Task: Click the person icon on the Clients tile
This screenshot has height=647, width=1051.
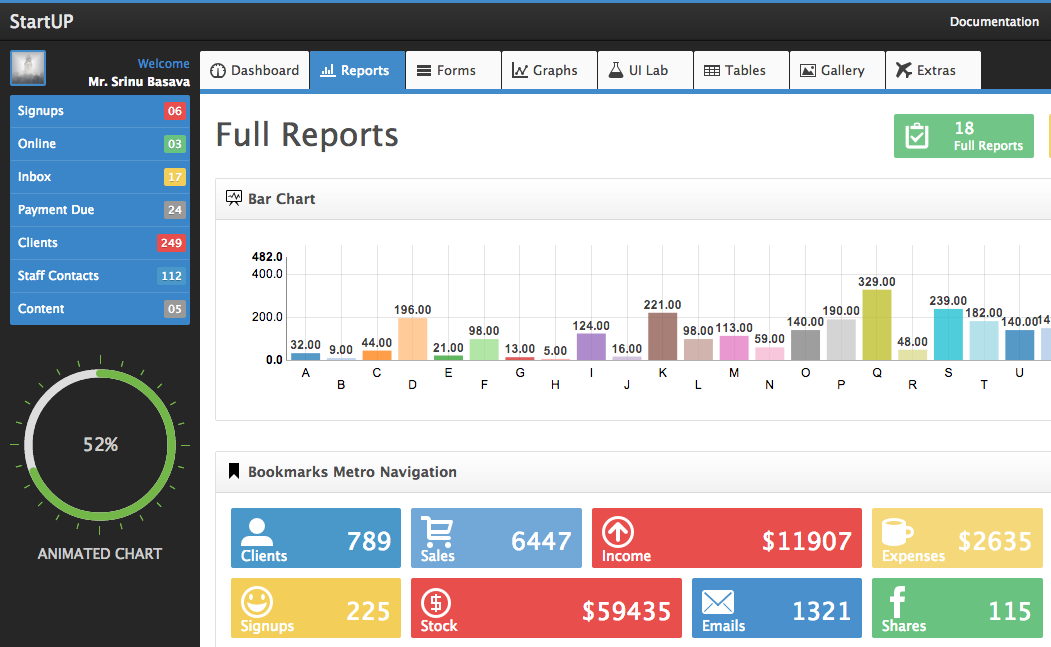Action: coord(258,530)
